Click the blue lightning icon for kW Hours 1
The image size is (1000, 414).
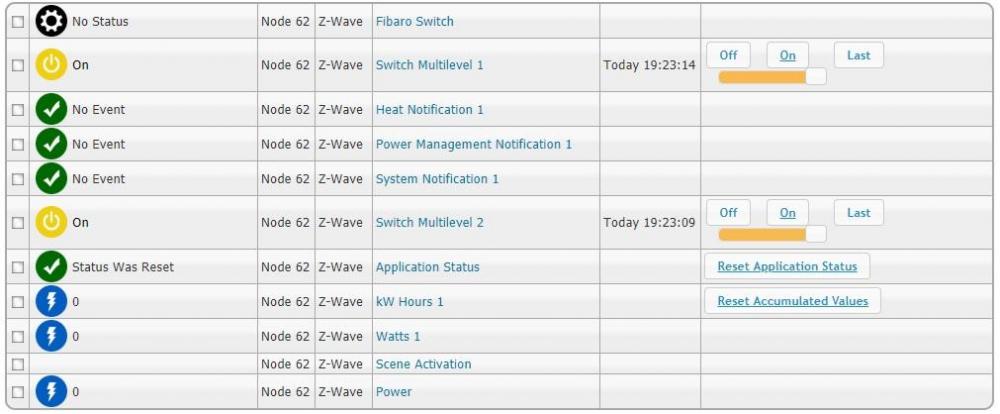coord(51,302)
